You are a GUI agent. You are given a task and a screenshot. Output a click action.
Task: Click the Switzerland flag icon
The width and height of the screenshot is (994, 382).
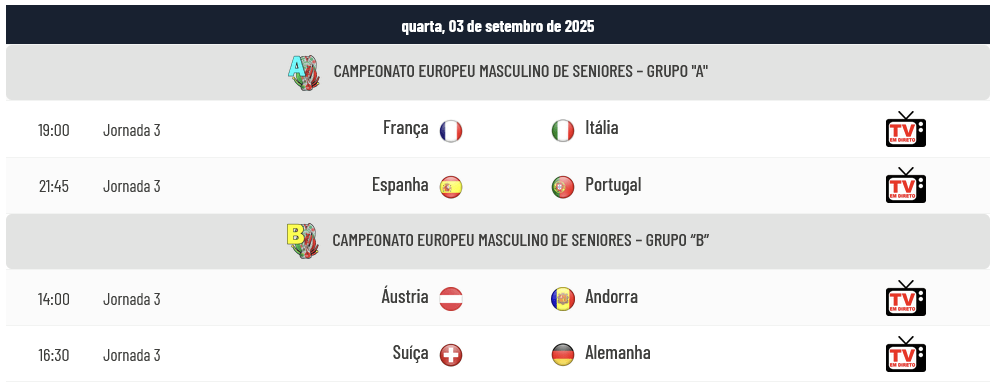click(x=451, y=355)
